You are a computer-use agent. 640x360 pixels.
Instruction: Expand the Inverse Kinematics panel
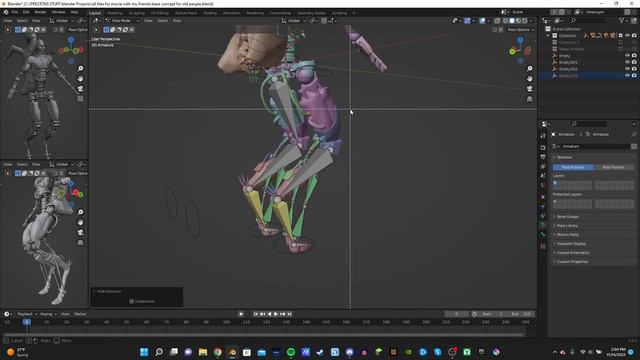click(x=573, y=253)
